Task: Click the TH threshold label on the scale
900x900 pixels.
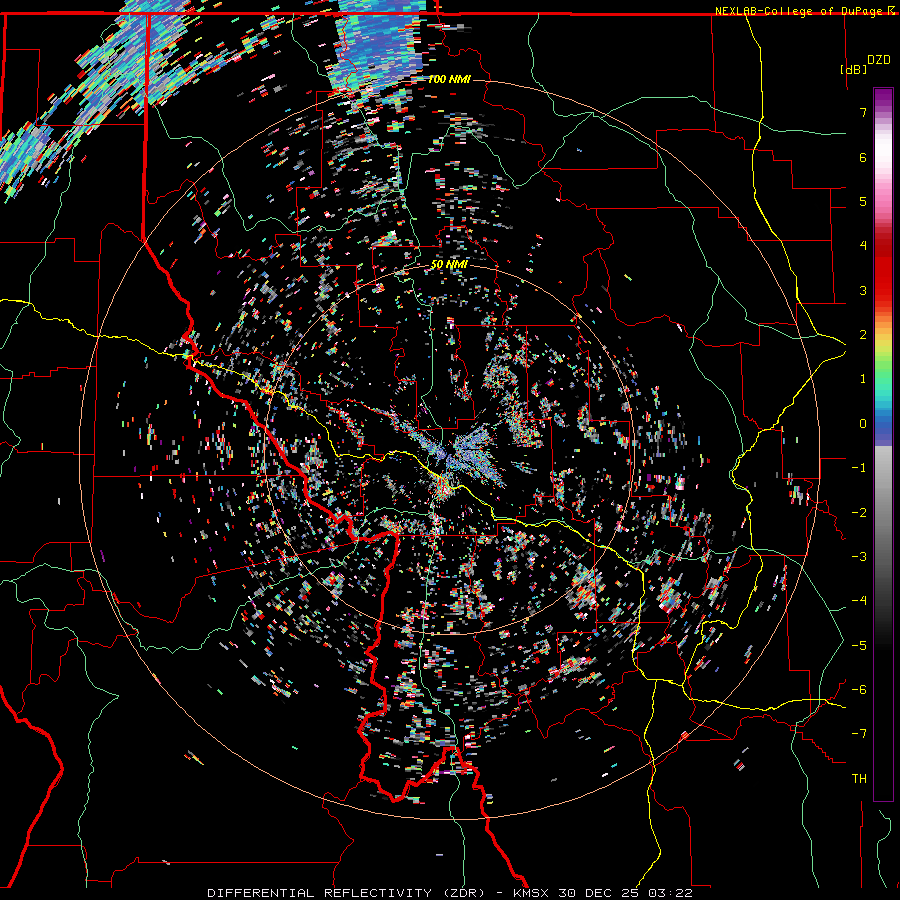Action: pos(859,778)
